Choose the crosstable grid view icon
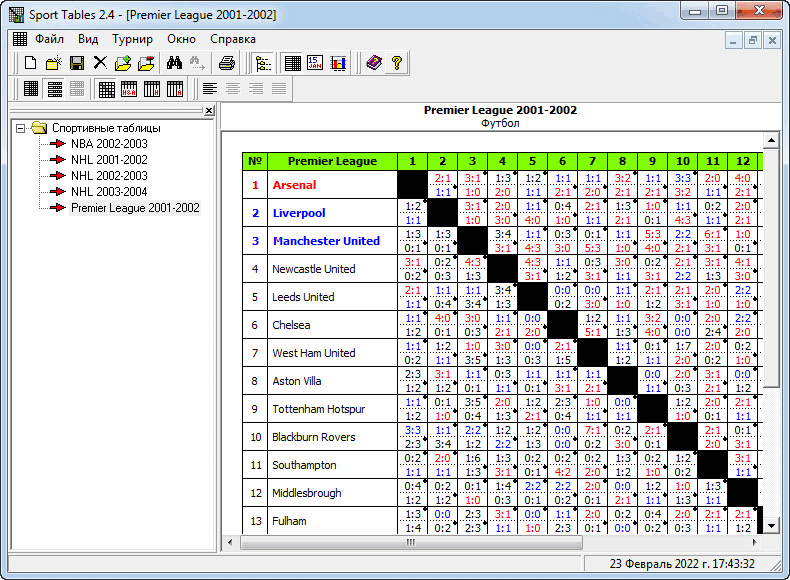 pos(106,89)
